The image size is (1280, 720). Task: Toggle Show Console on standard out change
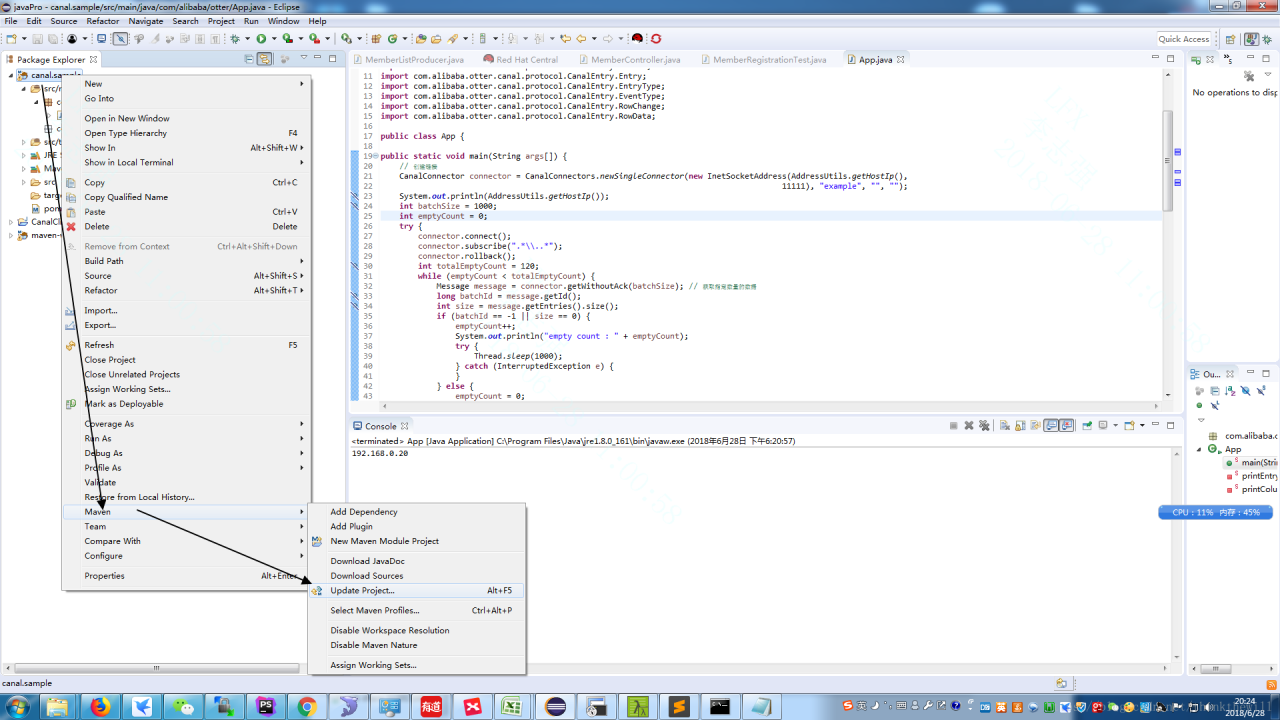1051,425
